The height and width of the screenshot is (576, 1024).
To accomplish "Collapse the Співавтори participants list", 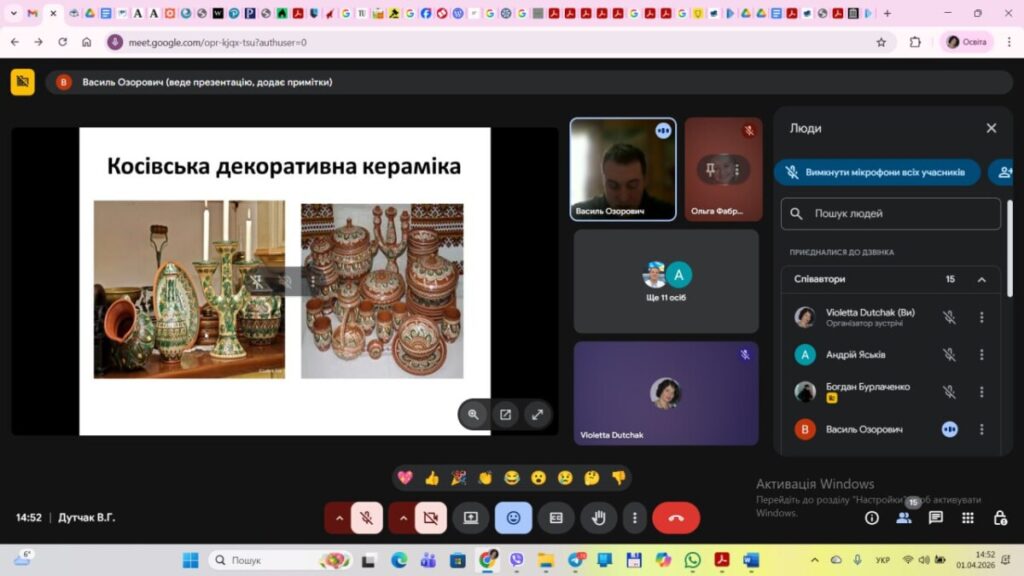I will [981, 280].
